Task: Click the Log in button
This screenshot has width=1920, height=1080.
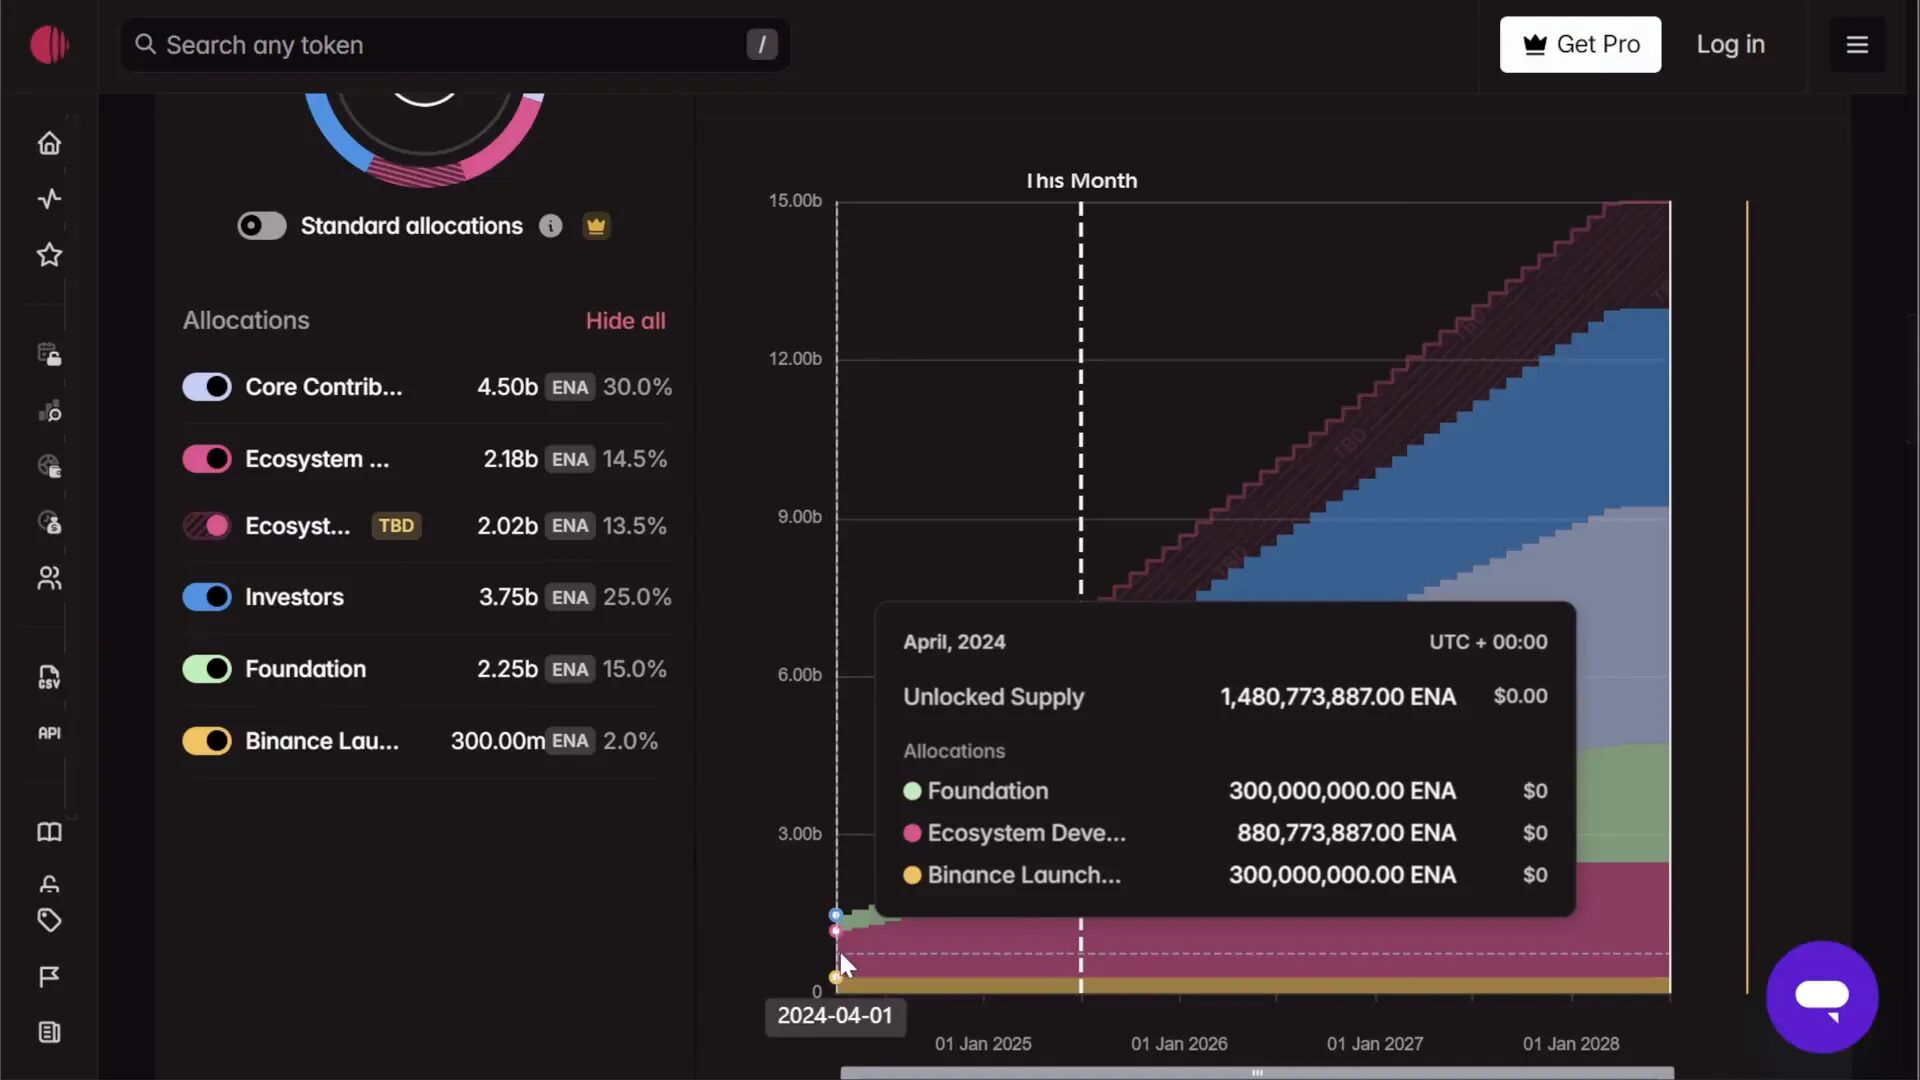Action: (1731, 44)
